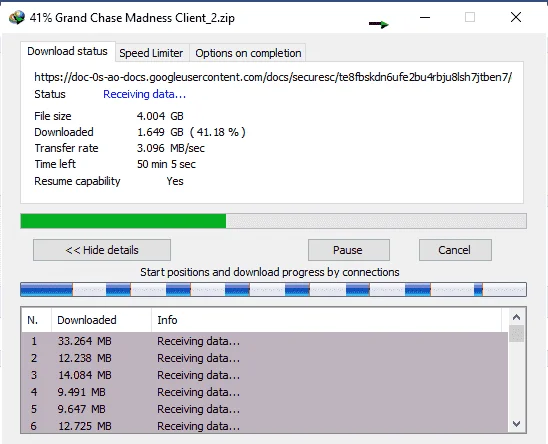Click the N. column header
The height and width of the screenshot is (444, 548).
[x=36, y=320]
